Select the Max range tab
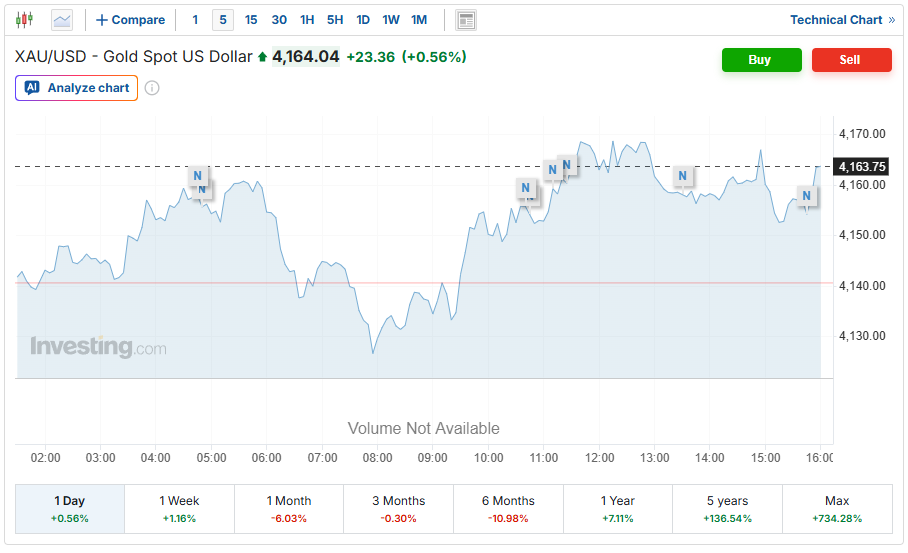Viewport: 908px width, 553px height. [837, 509]
